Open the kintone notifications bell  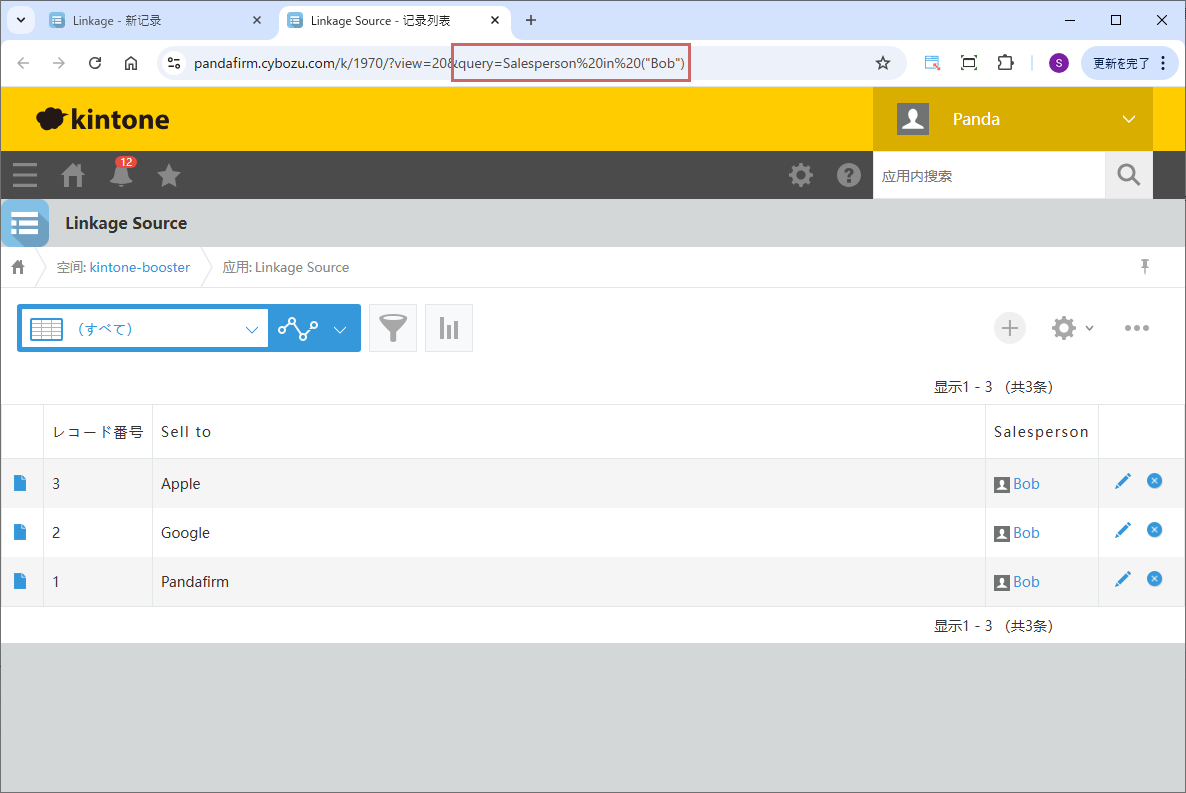pos(121,175)
